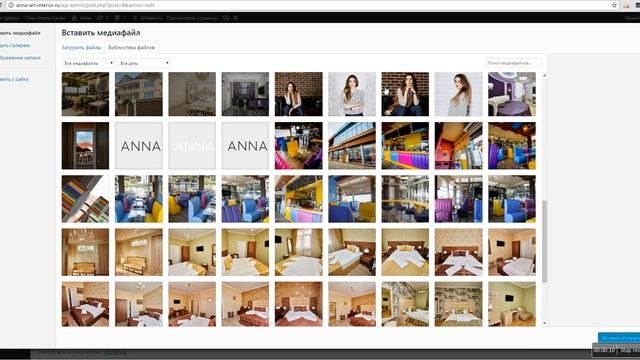Select the purple room with round ceiling thumbnail
Viewport: 640px width, 360px height.
512,94
